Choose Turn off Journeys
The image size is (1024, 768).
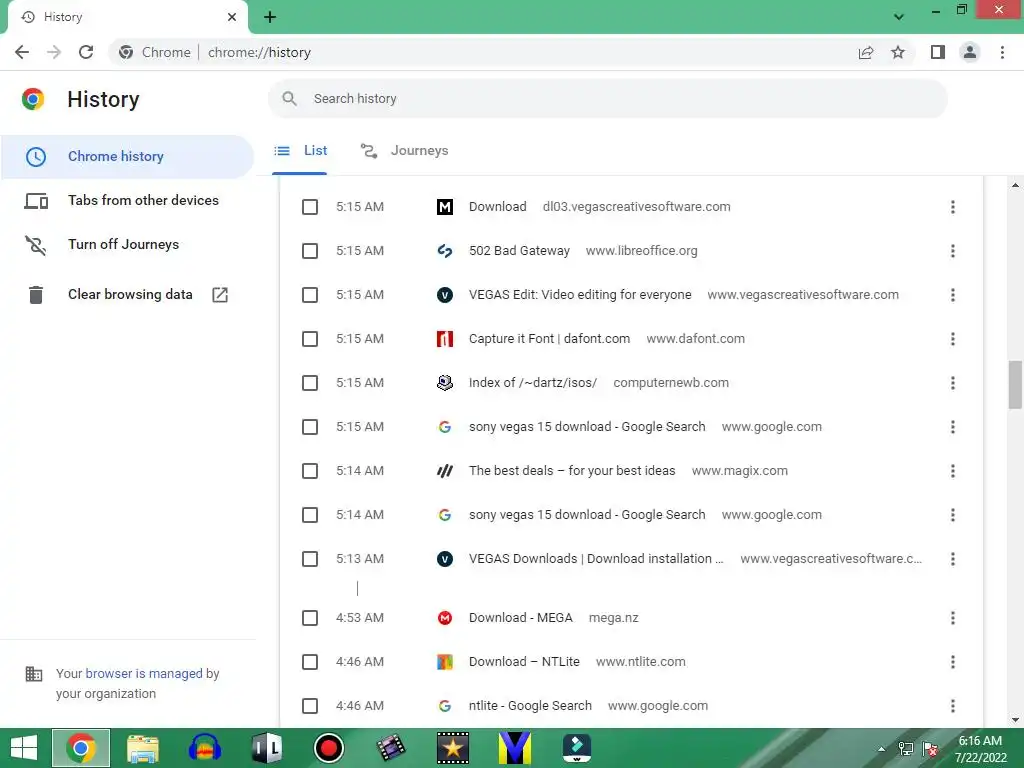pos(127,244)
